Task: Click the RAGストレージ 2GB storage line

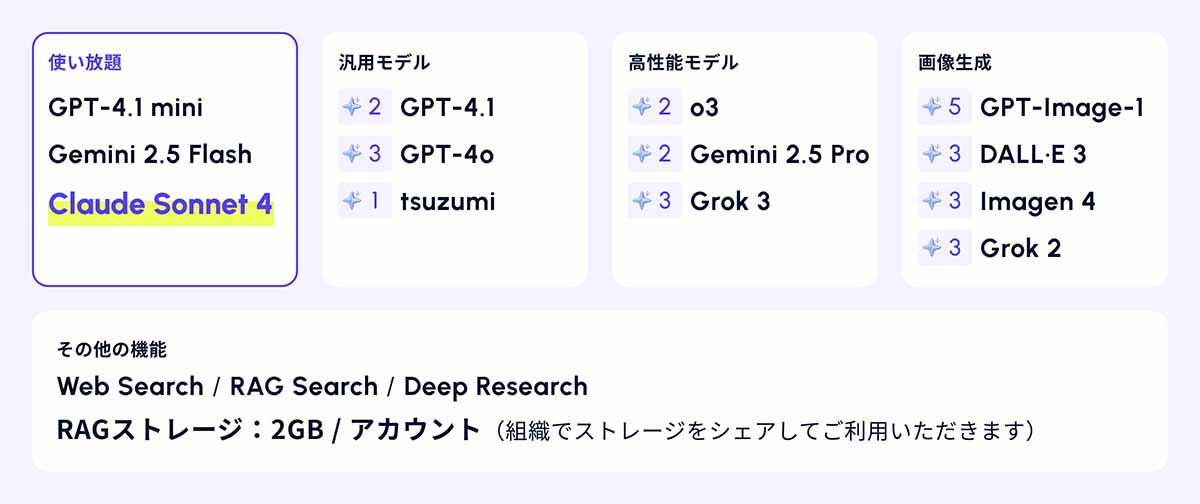Action: click(270, 431)
